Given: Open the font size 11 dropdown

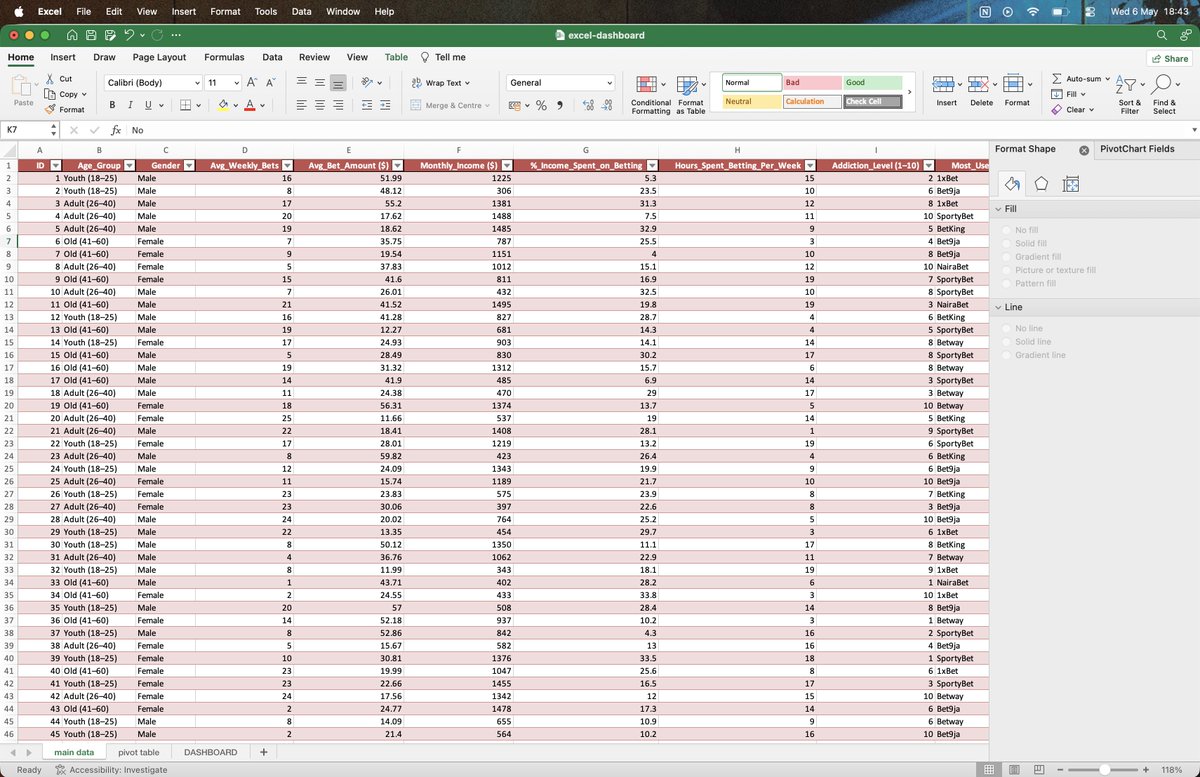Looking at the screenshot, I should coord(237,83).
